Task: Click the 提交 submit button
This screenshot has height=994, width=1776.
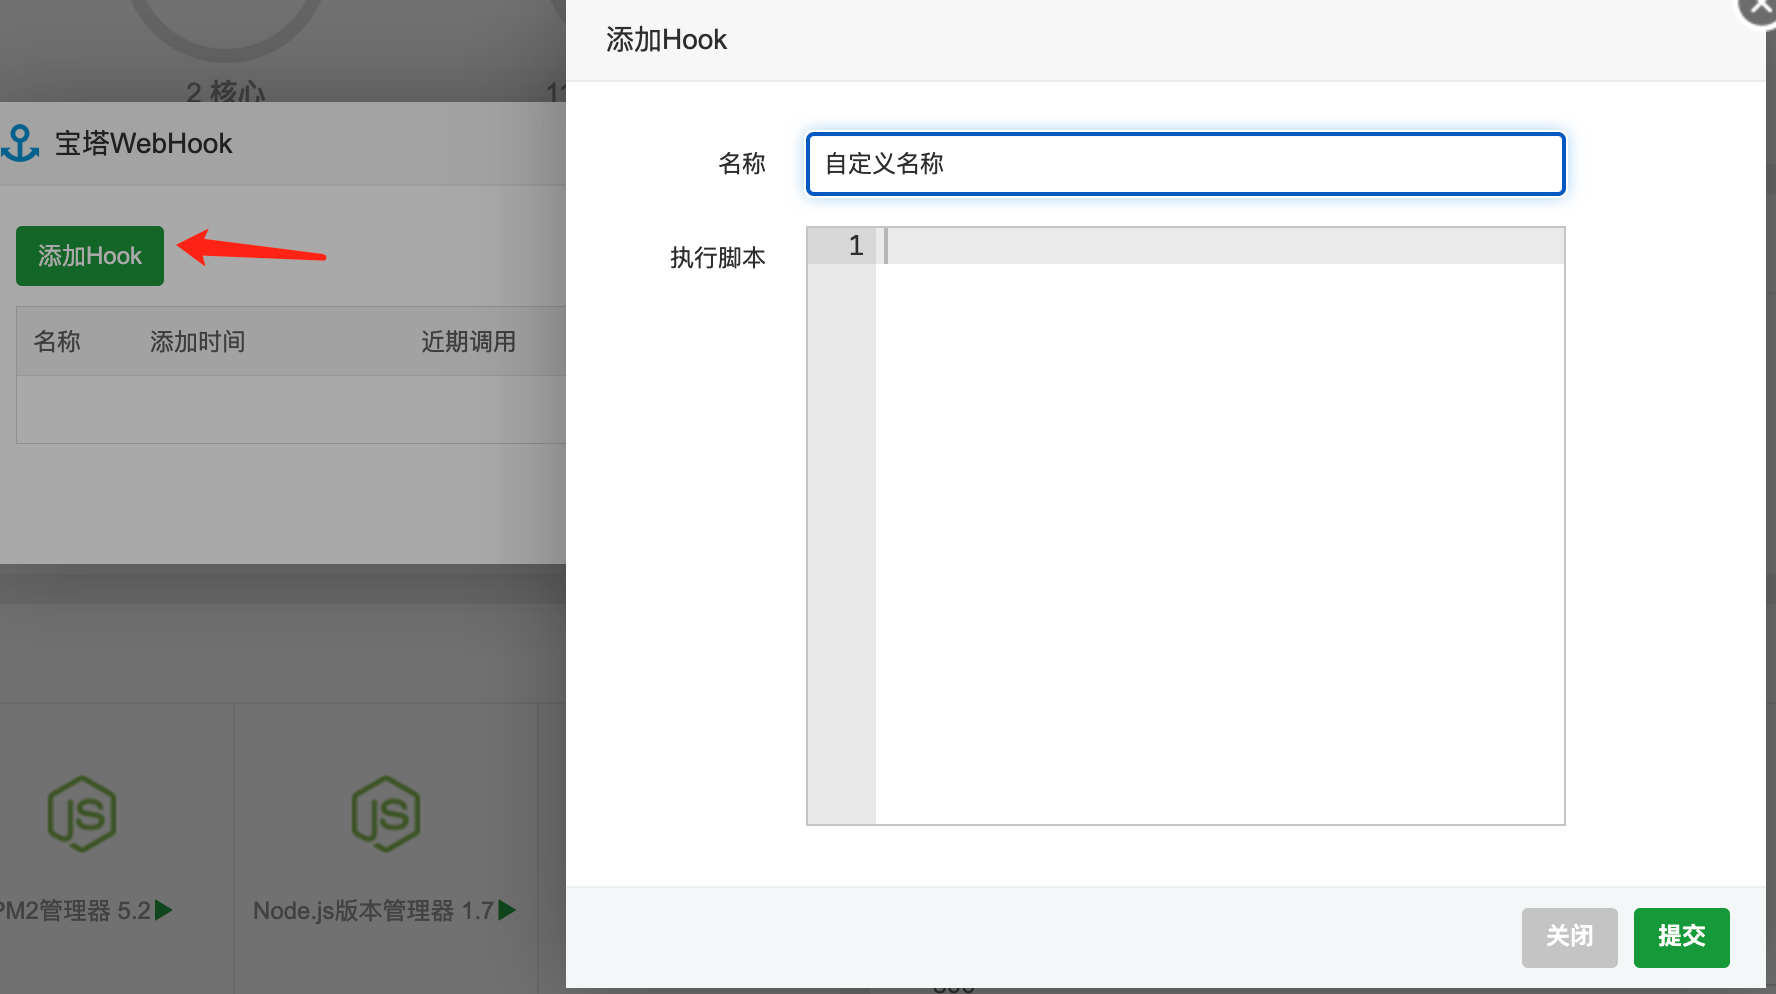Action: 1681,937
